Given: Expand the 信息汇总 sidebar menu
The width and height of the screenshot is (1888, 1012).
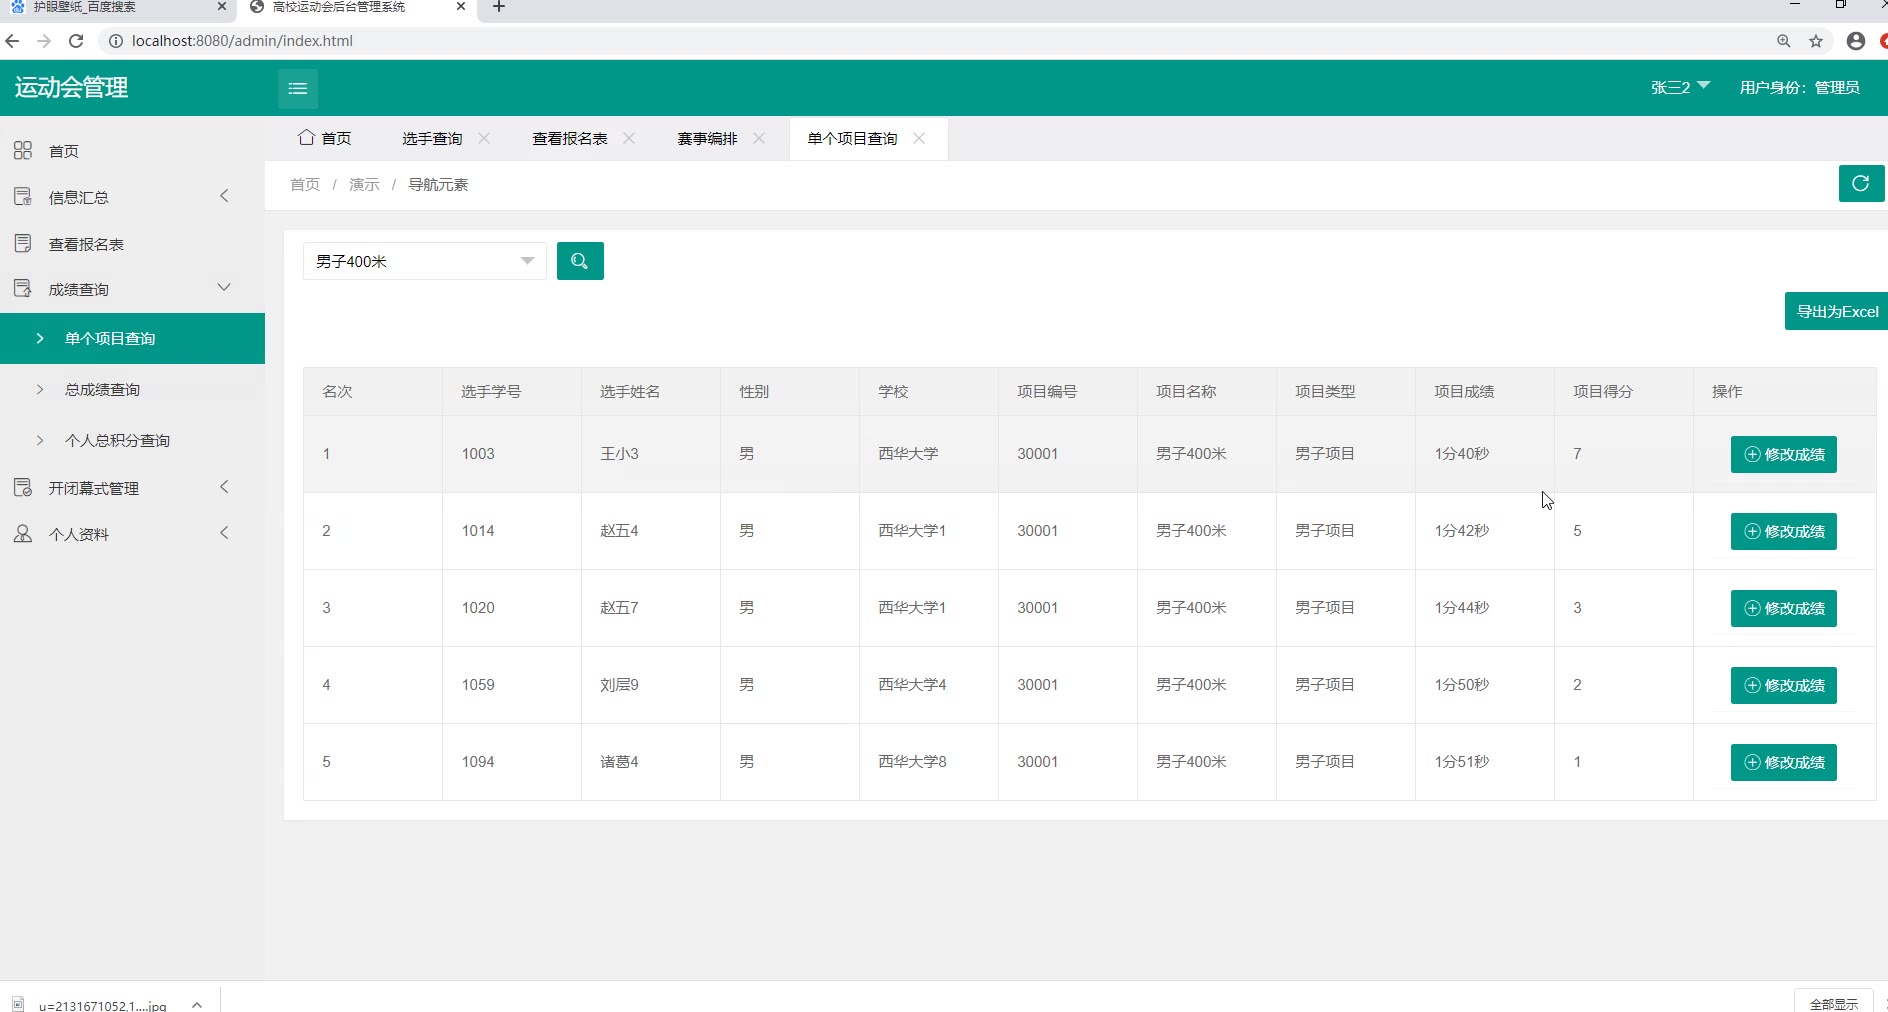Looking at the screenshot, I should (120, 197).
